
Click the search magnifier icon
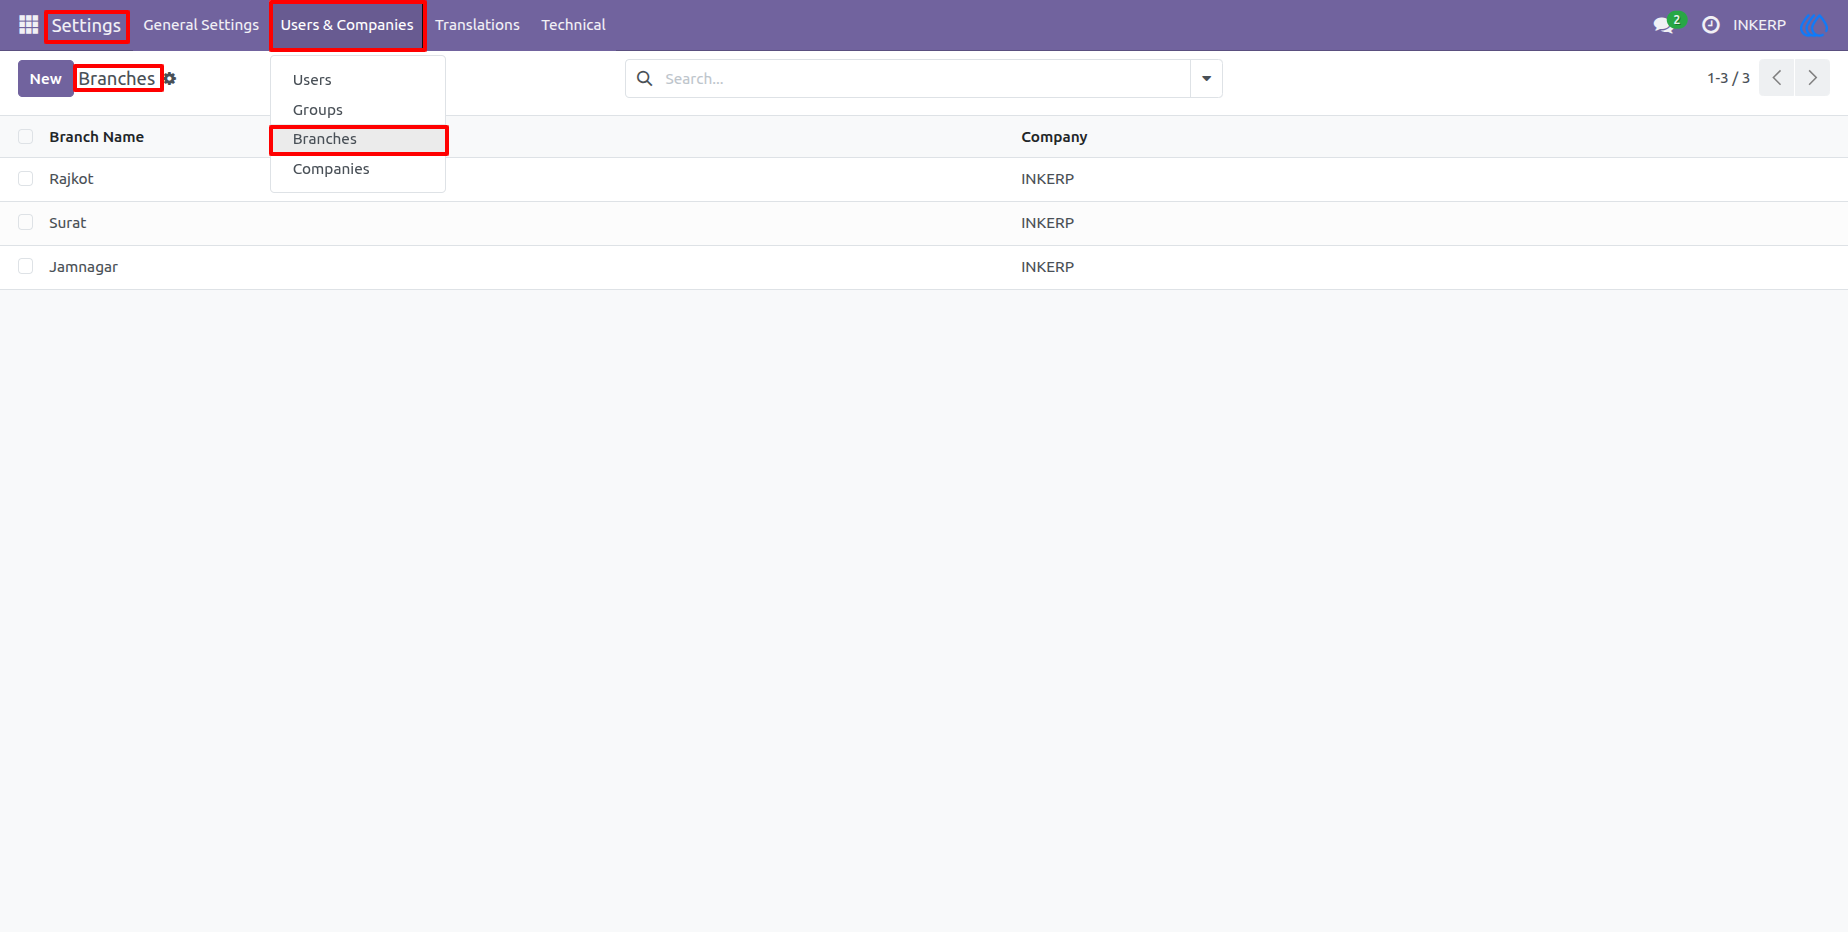[645, 78]
